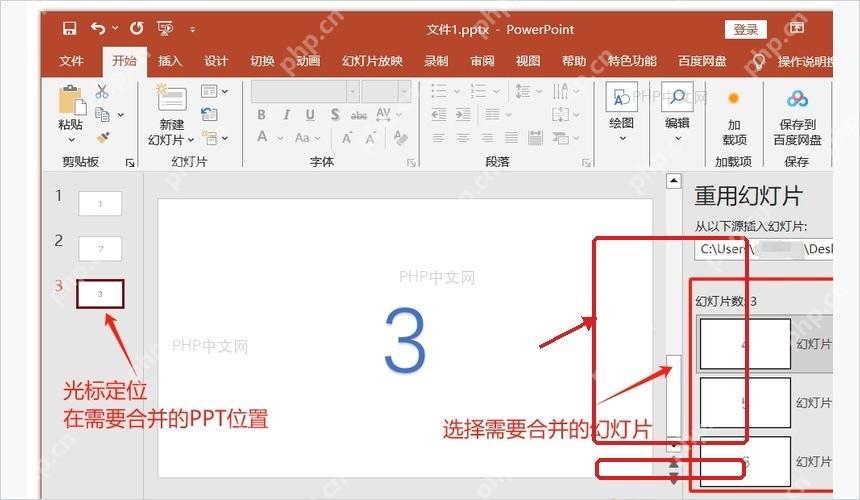Activate the Format Painter brush
Viewport: 860px width, 500px height.
pos(103,137)
